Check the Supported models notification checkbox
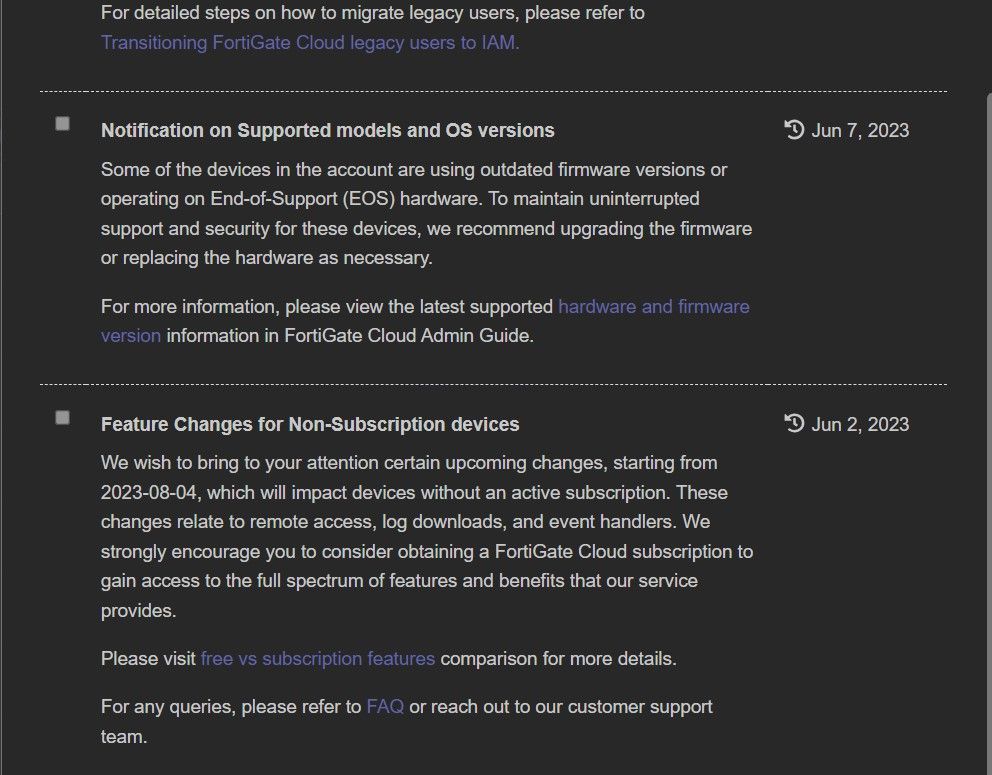This screenshot has width=992, height=775. click(63, 124)
